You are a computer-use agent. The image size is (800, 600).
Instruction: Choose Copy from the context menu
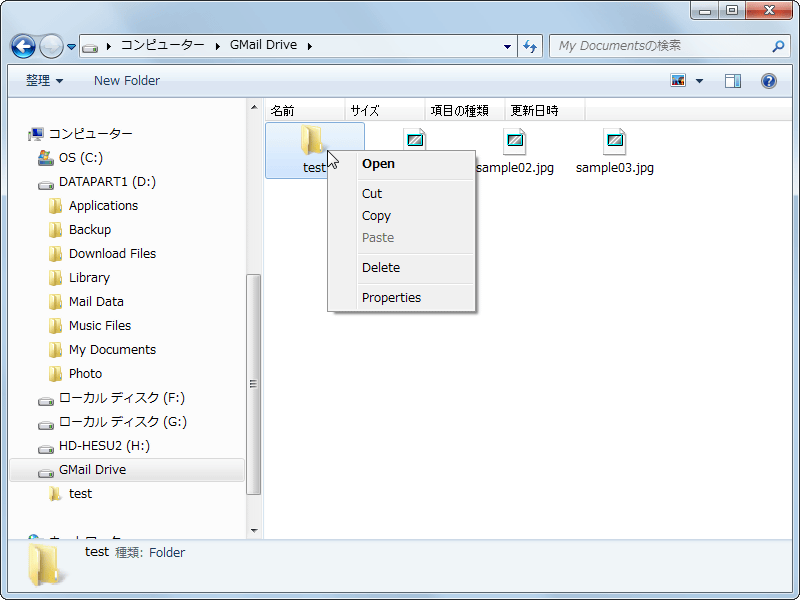[x=402, y=215]
